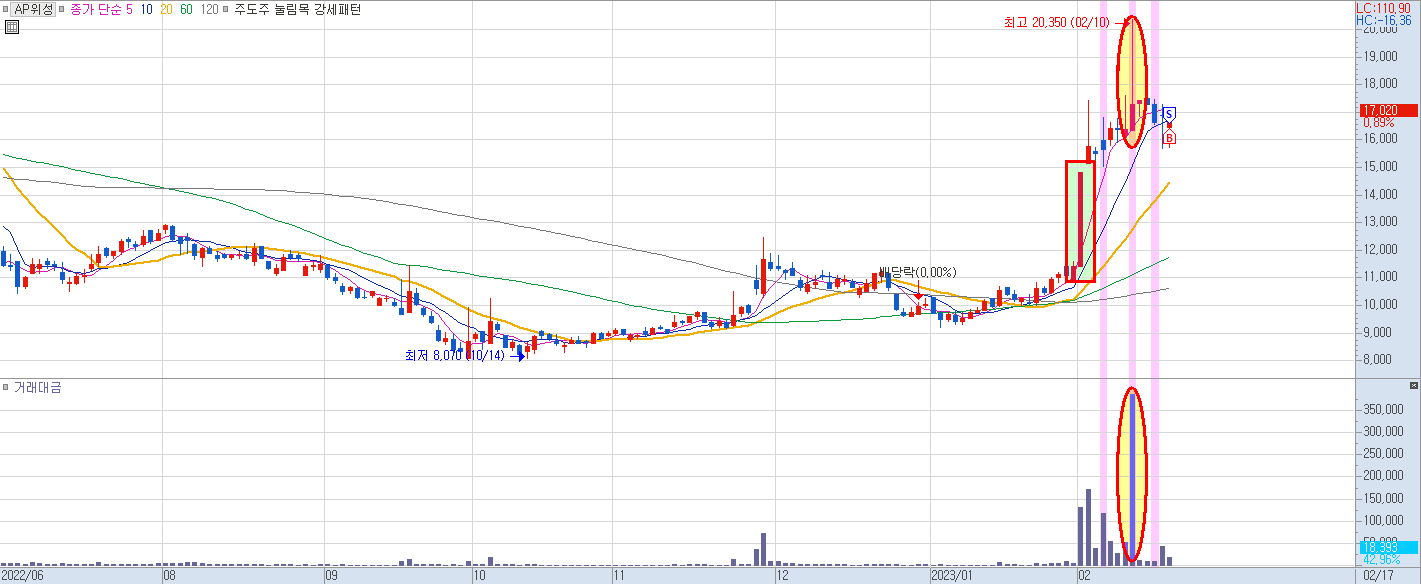
Task: Click the 10 month axis label
Action: coord(479,576)
